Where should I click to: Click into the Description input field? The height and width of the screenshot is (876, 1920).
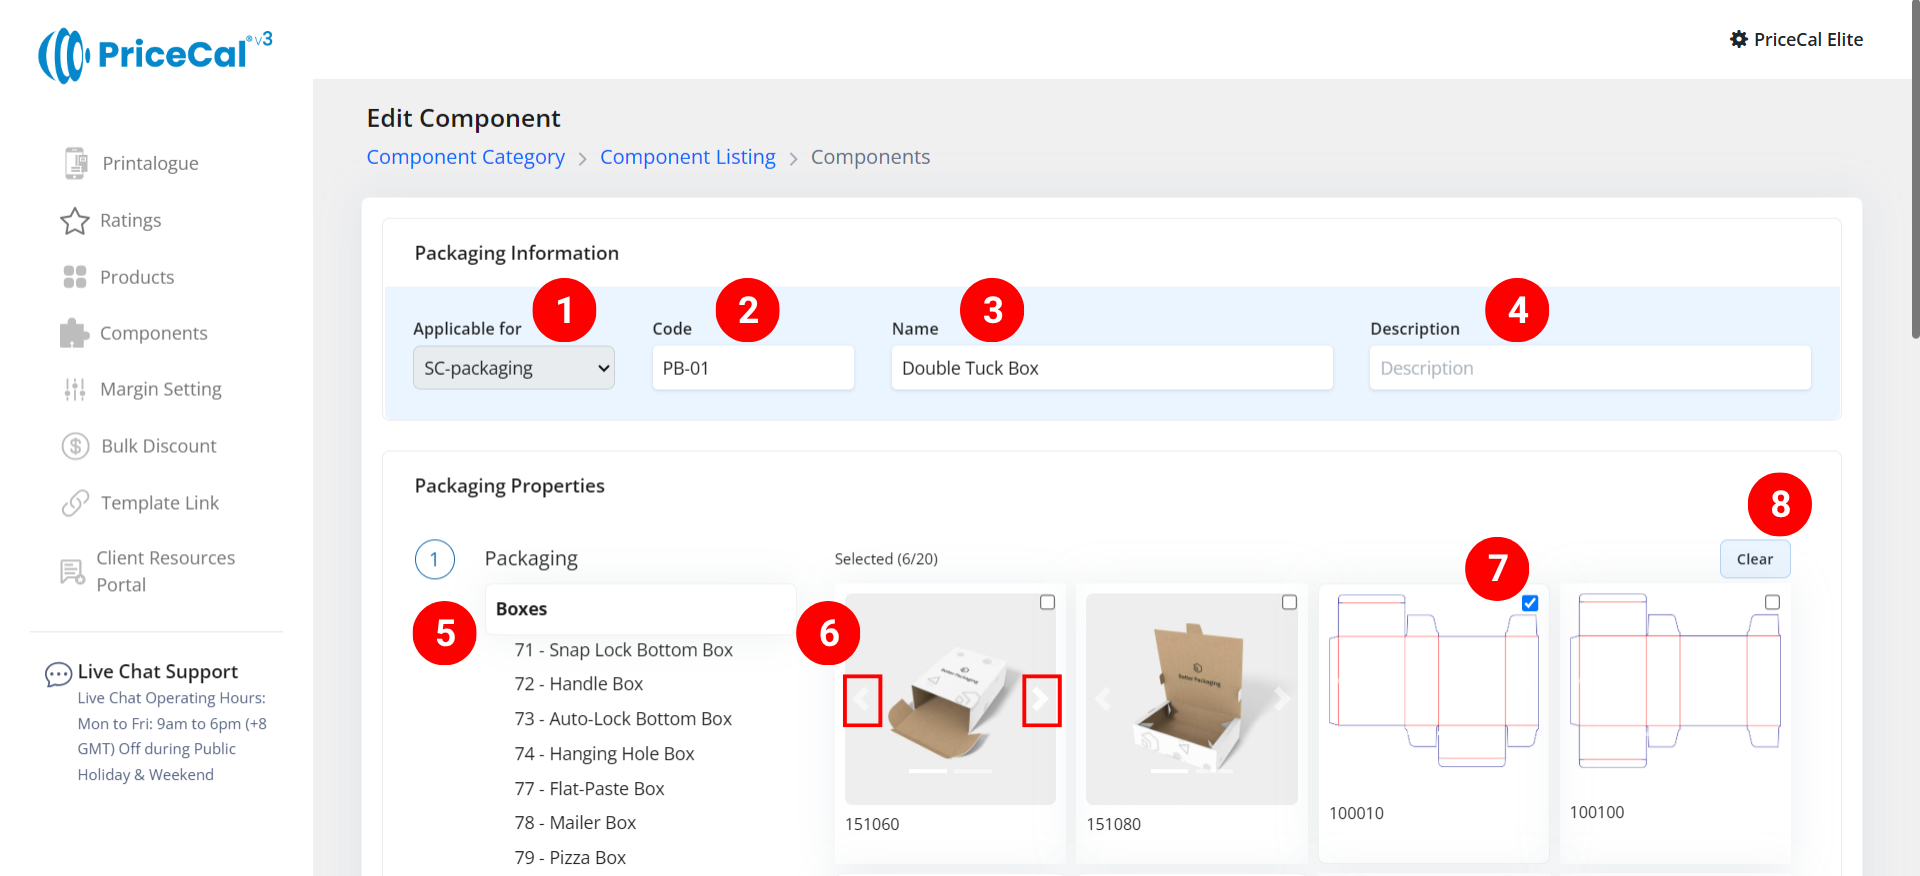click(x=1589, y=368)
